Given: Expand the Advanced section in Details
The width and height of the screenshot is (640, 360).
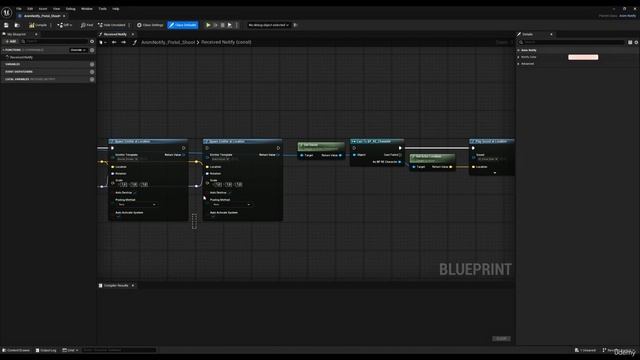Looking at the screenshot, I should click(518, 64).
